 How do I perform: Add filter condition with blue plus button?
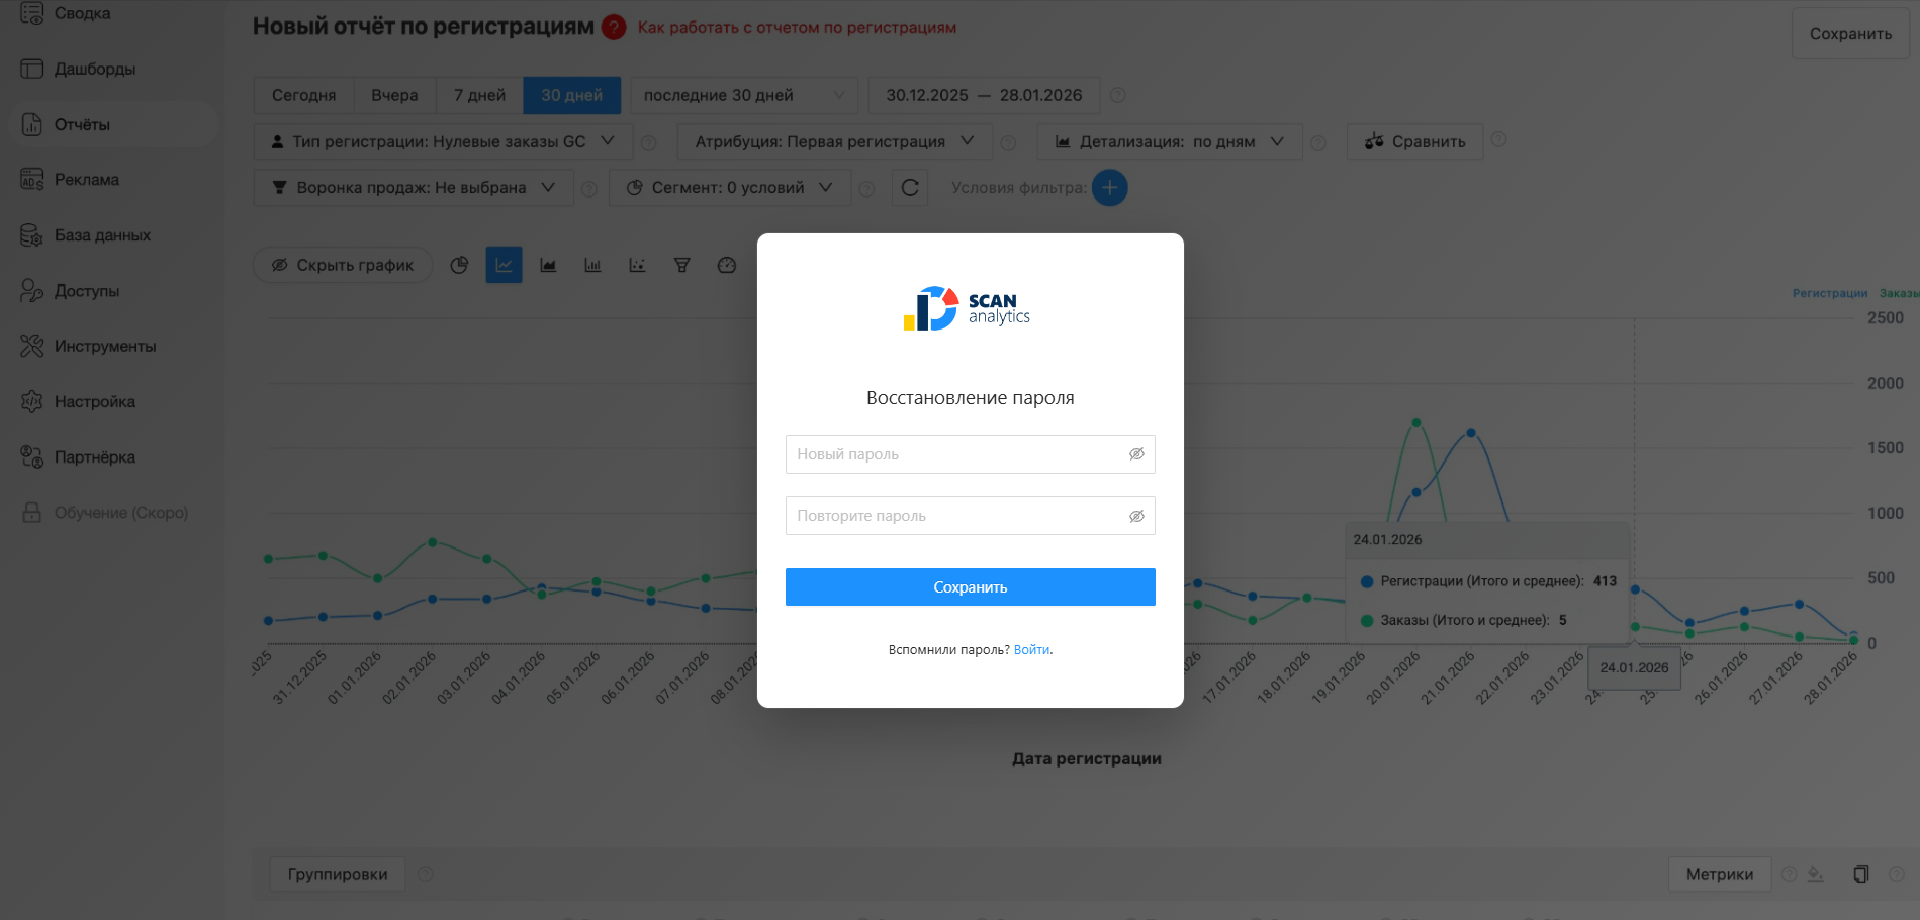(x=1109, y=187)
